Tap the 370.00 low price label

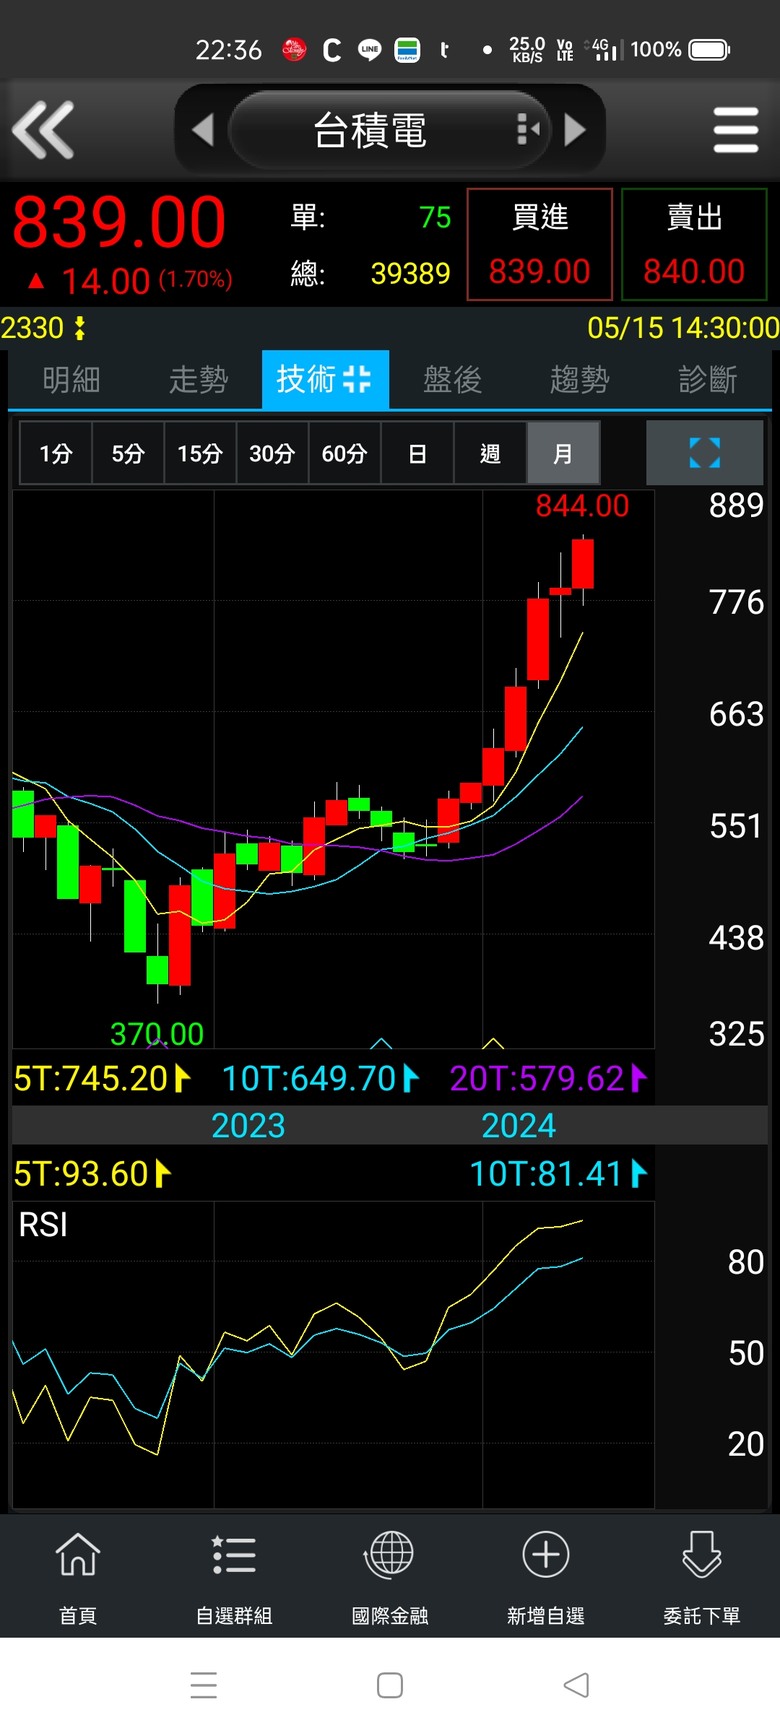(x=157, y=1033)
